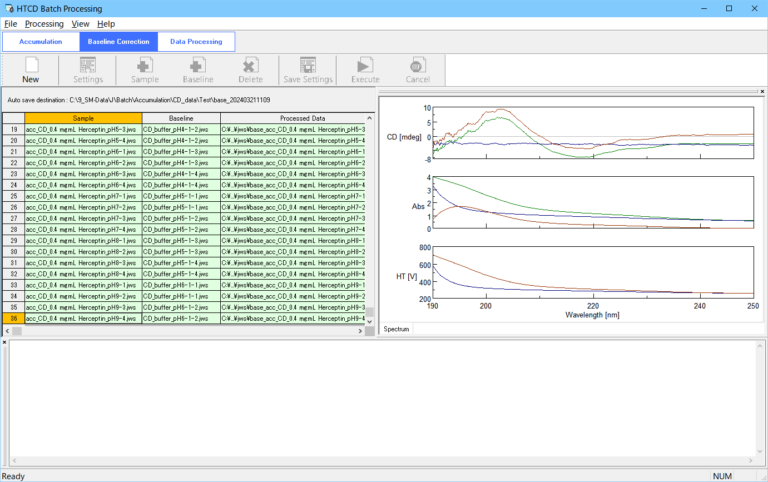
Task: Select sample cell Herceptin_pH9-1.jws
Action: tap(83, 285)
